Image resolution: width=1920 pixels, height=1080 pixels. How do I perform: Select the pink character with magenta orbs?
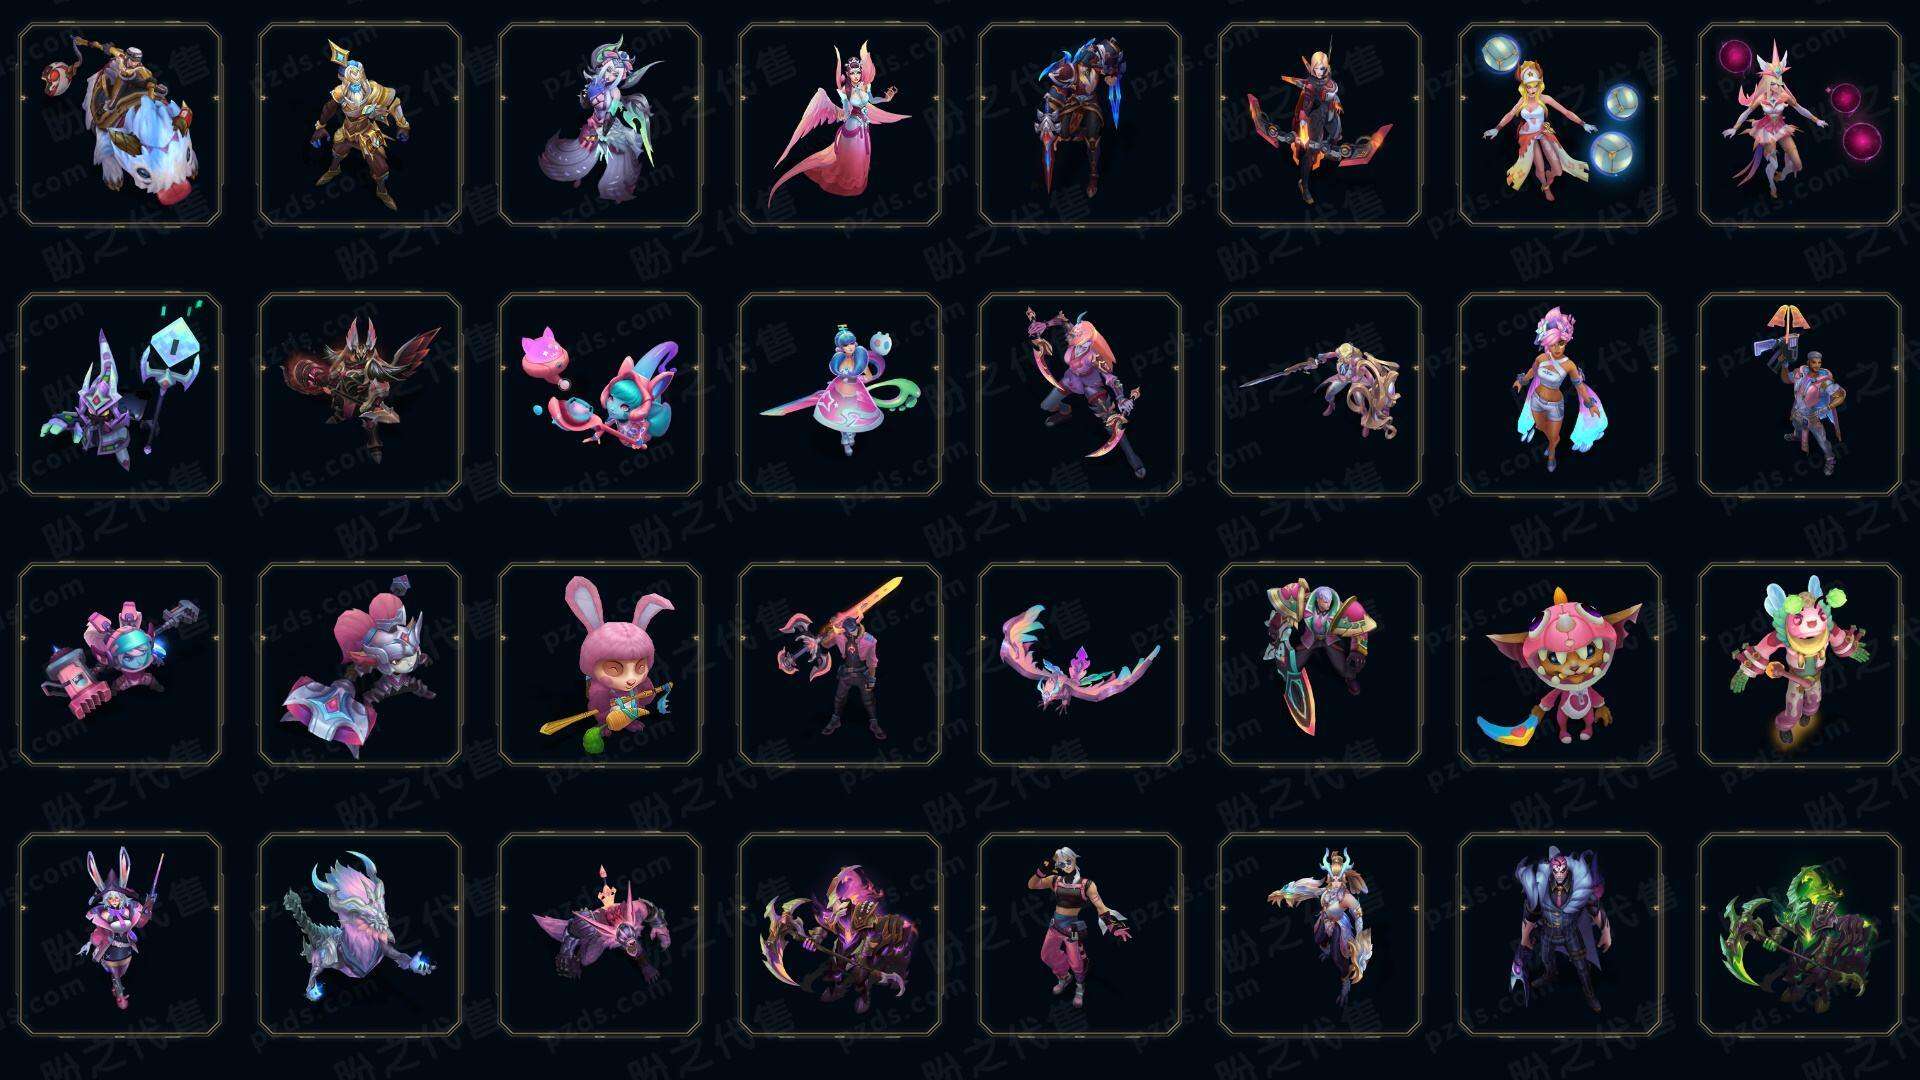pos(1800,124)
